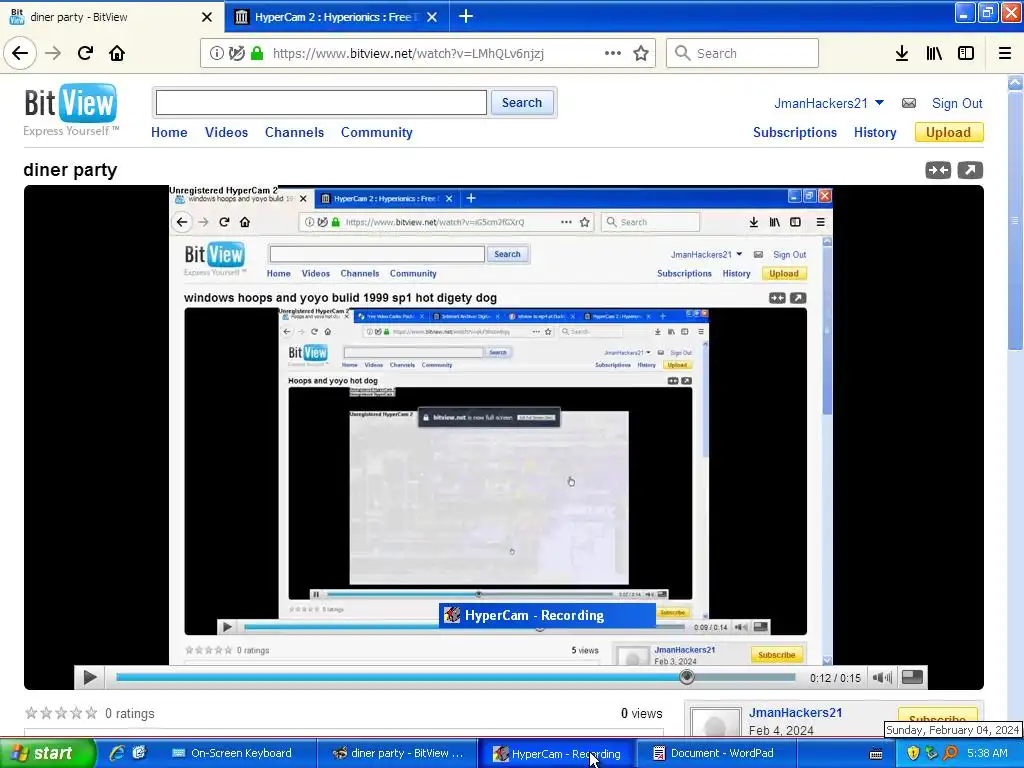Focus the BitView search text field

[321, 103]
